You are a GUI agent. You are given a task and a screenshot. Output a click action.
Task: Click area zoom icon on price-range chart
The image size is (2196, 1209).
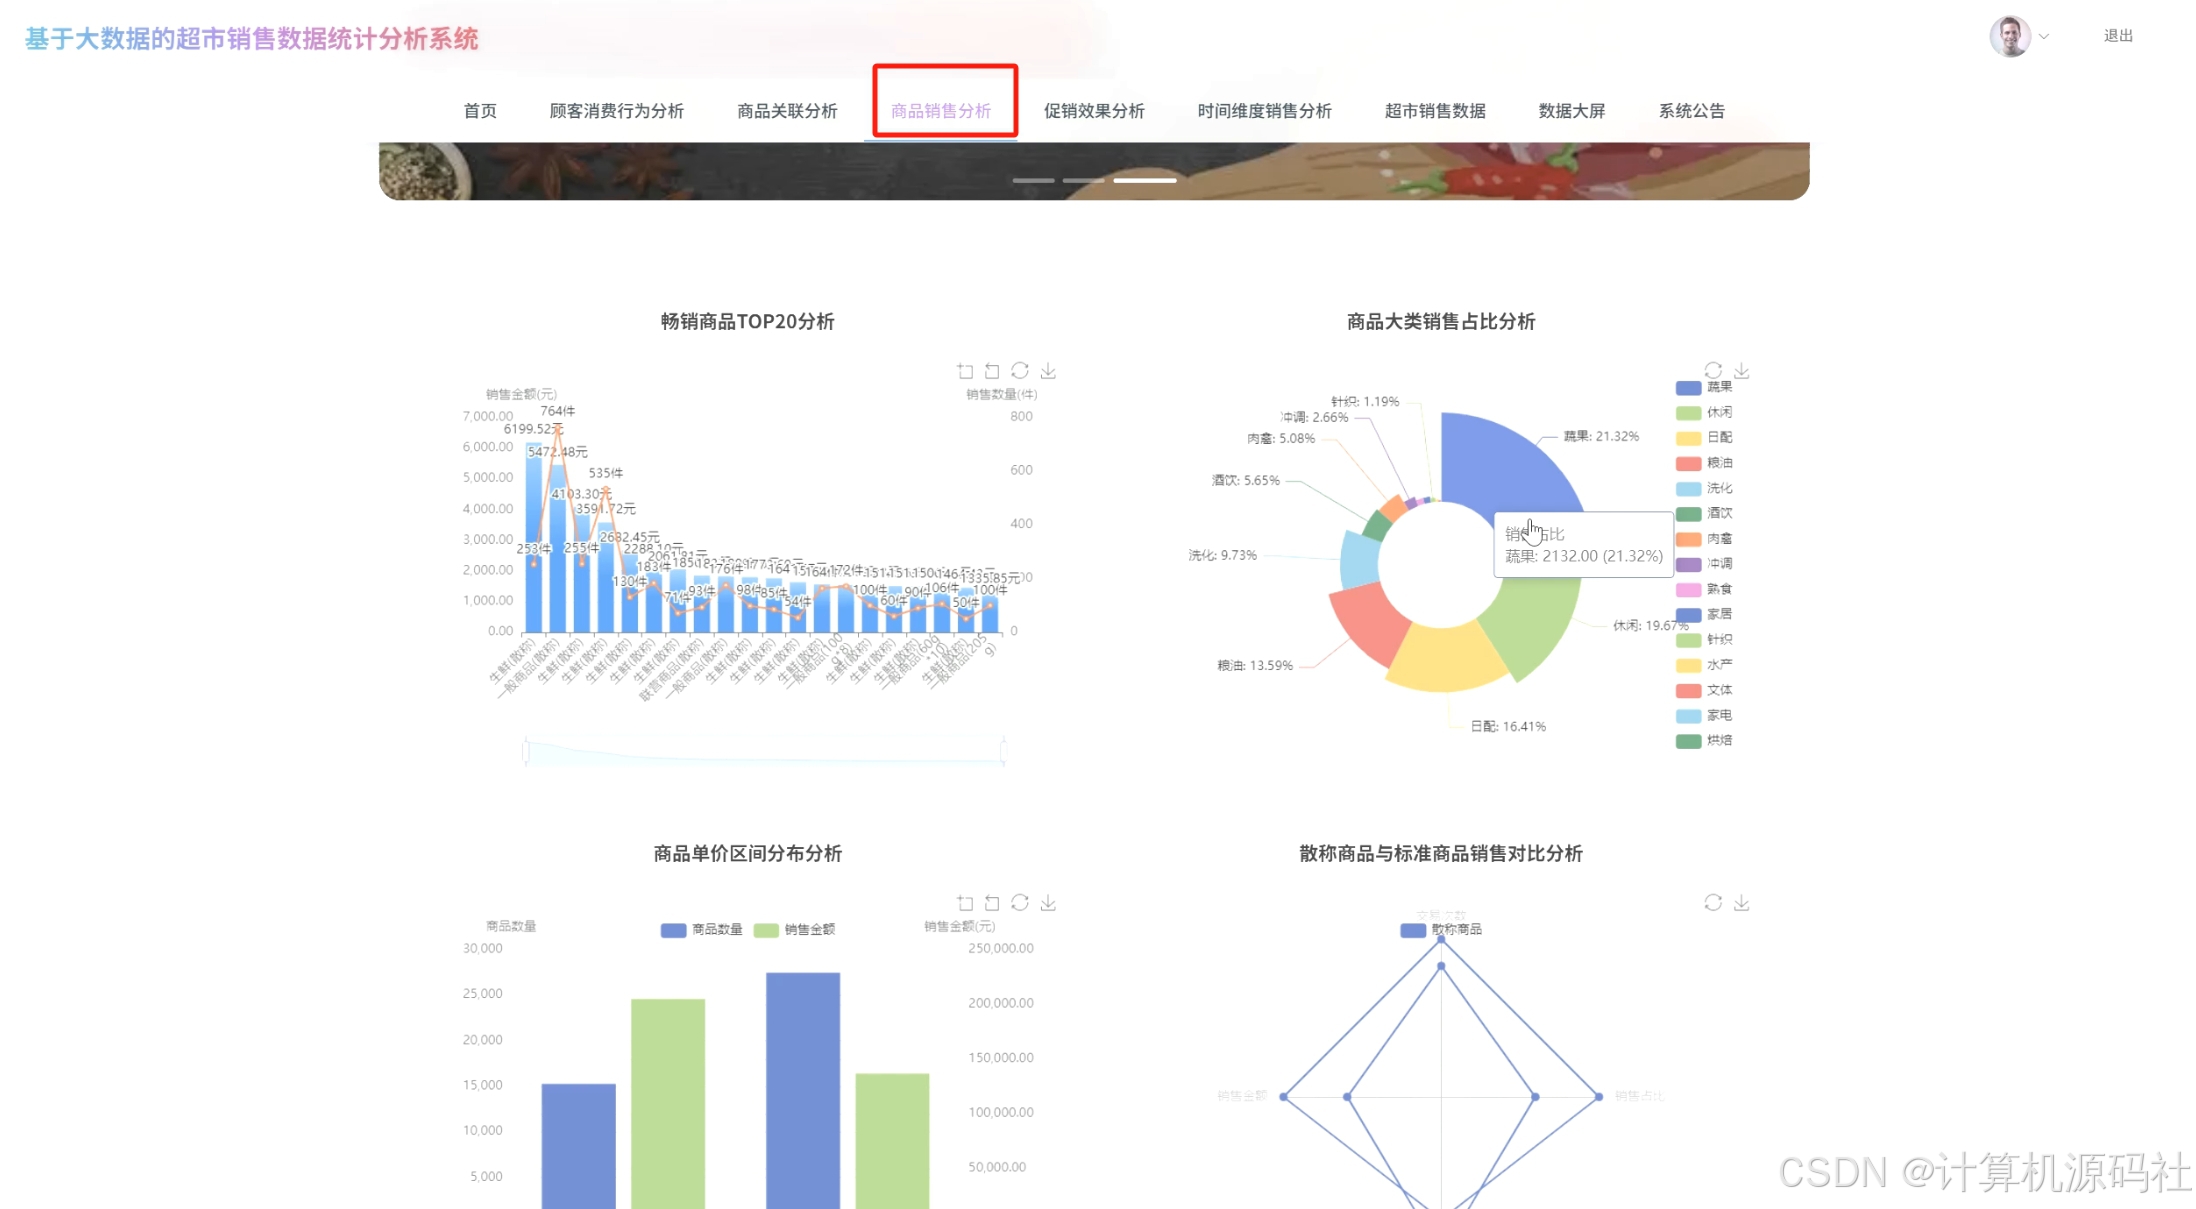pos(965,903)
